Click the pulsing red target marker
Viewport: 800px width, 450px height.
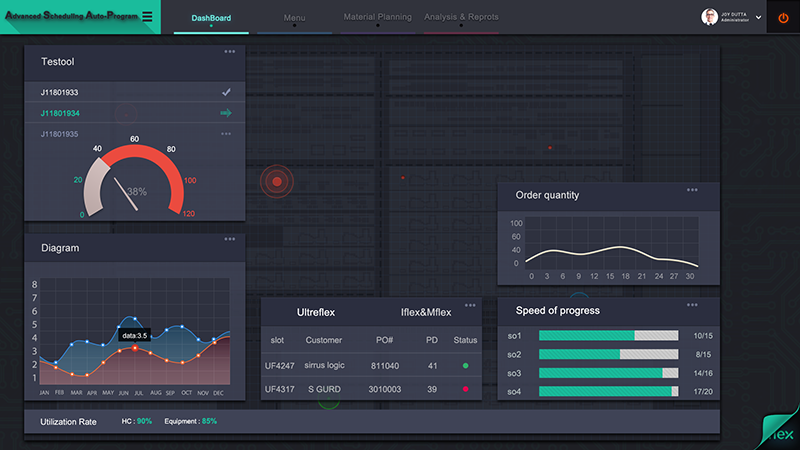point(277,182)
